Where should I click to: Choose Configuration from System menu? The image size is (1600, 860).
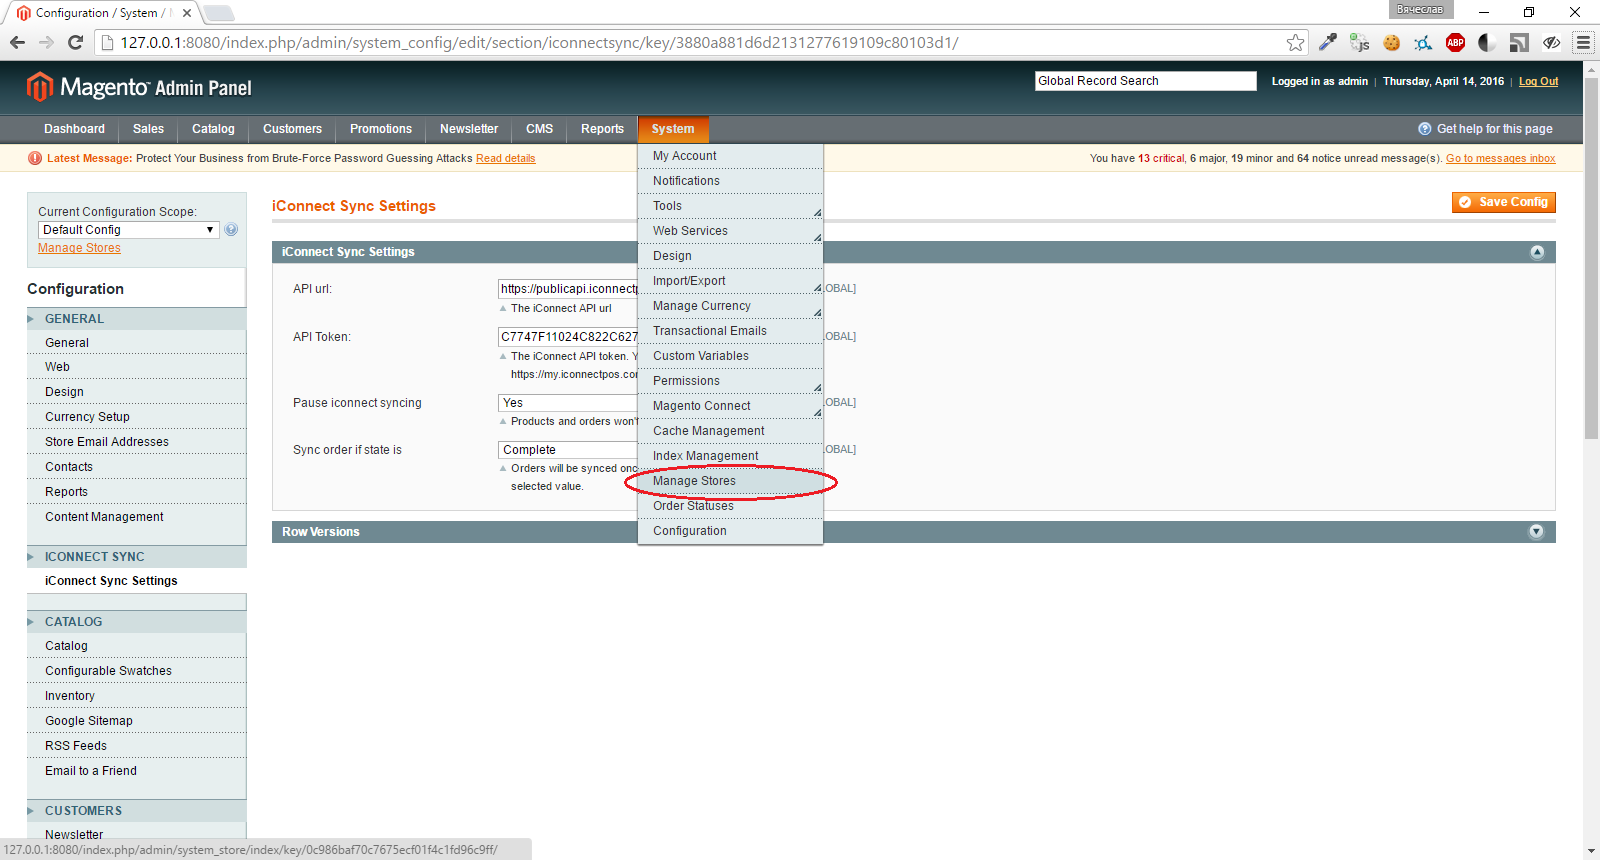[730, 531]
